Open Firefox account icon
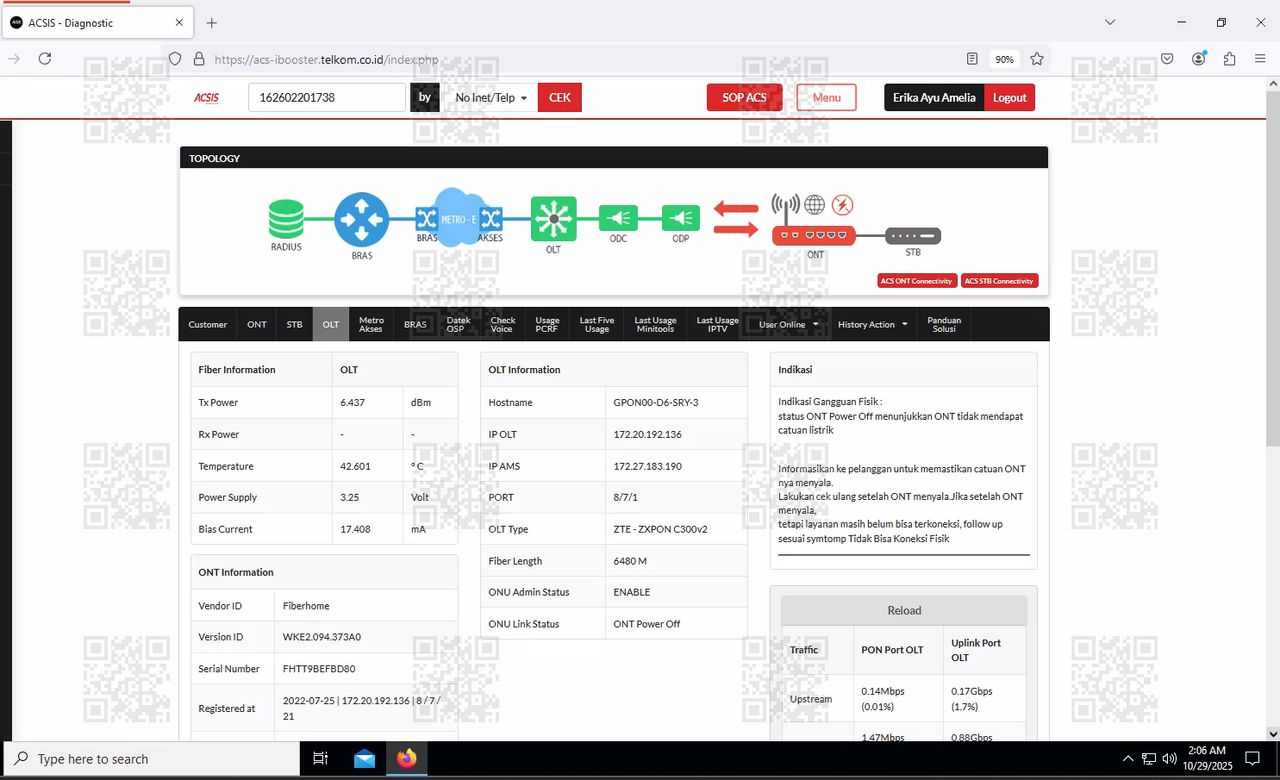This screenshot has width=1280, height=780. 1198,59
